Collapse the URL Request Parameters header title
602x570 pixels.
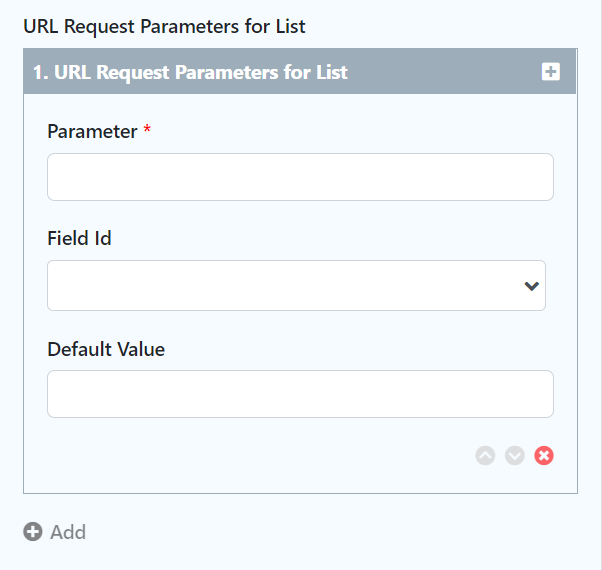[x=202, y=72]
